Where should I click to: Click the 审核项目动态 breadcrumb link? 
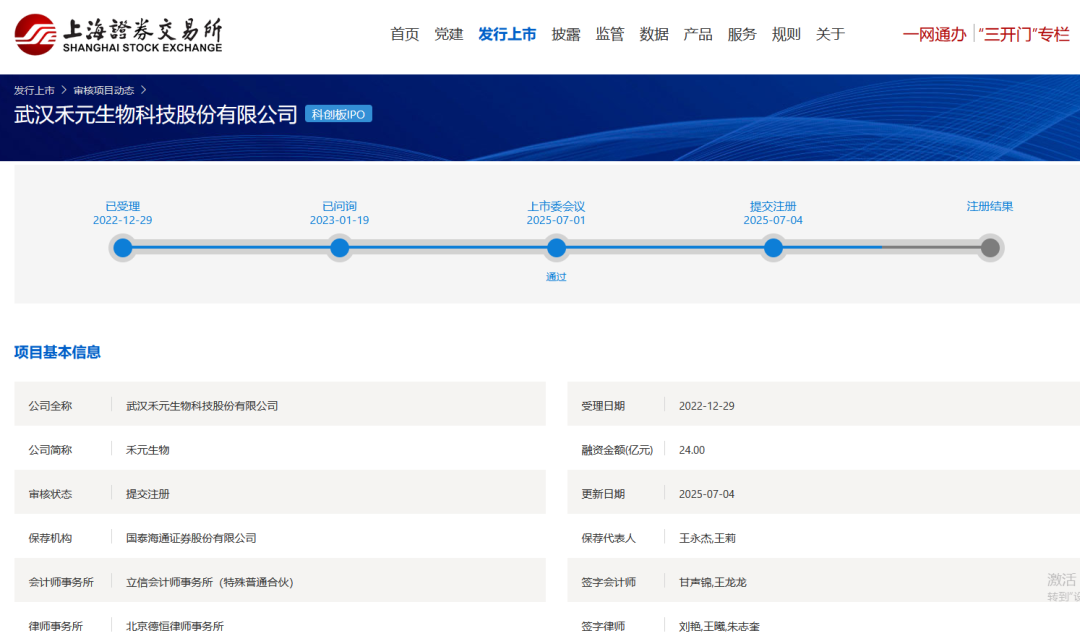point(103,90)
